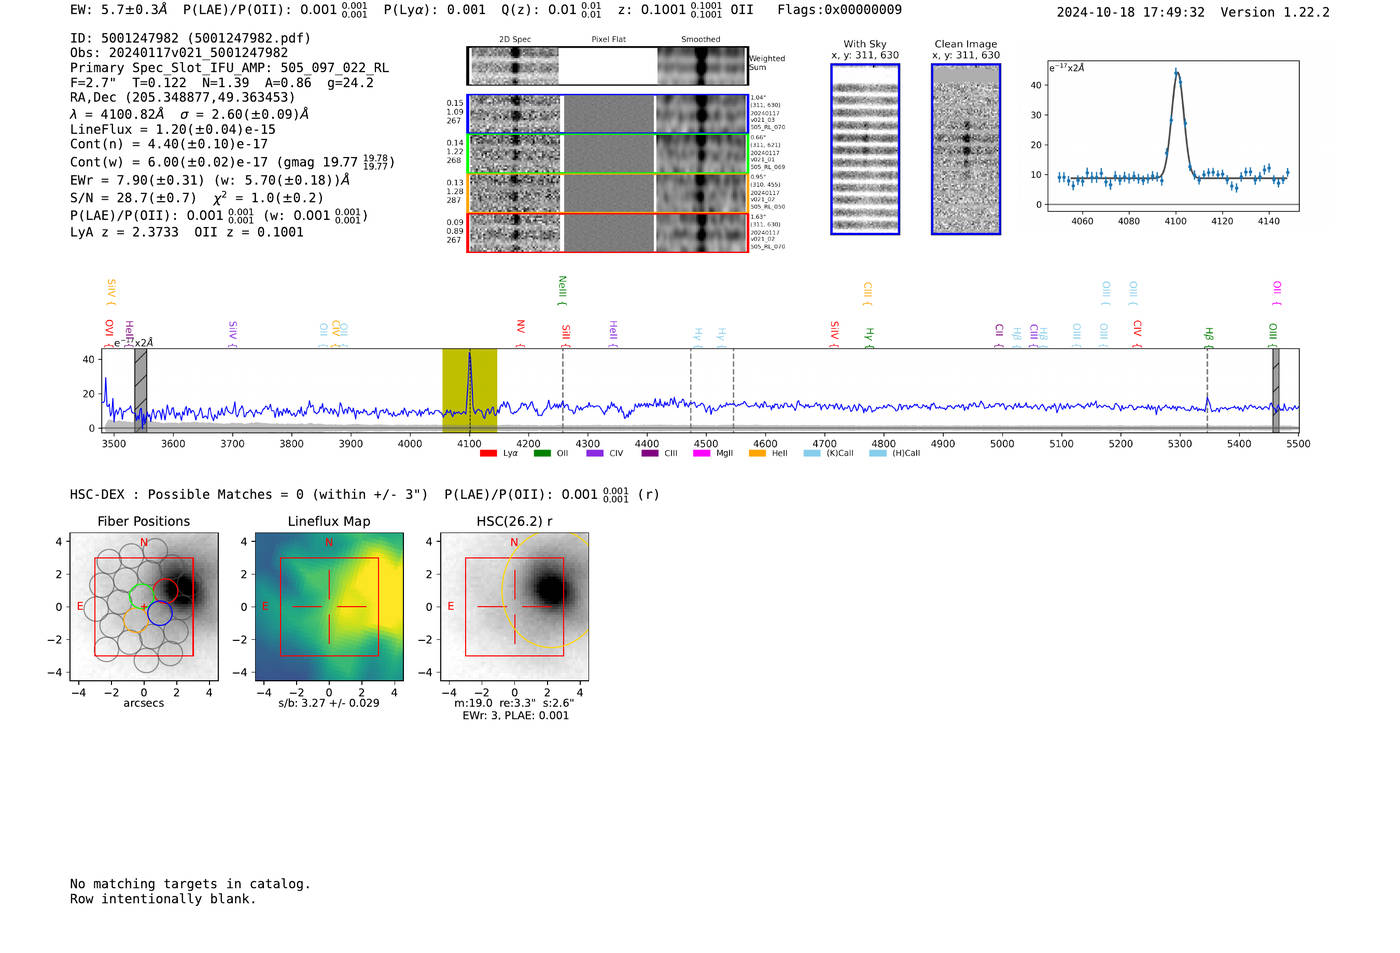Screen dimensions: 1400x953
Task: Click the "Row intentionally blank." text
Action: (x=163, y=899)
